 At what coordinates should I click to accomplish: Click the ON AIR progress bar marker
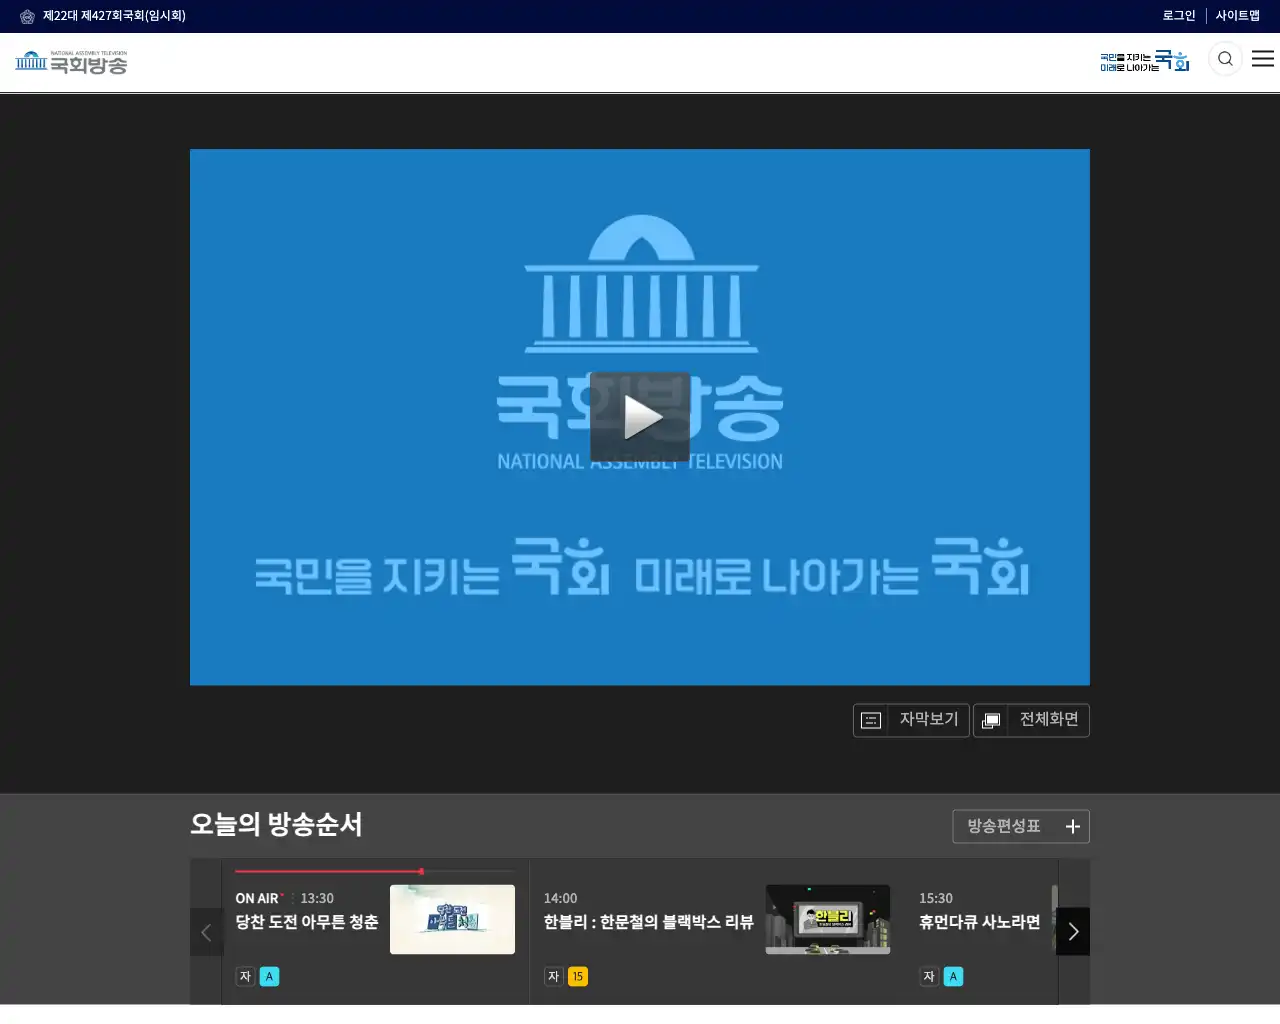pyautogui.click(x=421, y=871)
